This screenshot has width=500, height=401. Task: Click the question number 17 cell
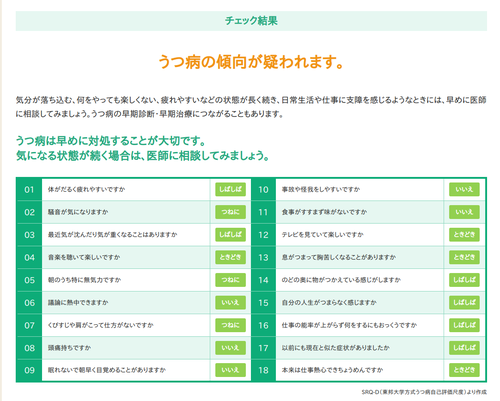coord(263,348)
